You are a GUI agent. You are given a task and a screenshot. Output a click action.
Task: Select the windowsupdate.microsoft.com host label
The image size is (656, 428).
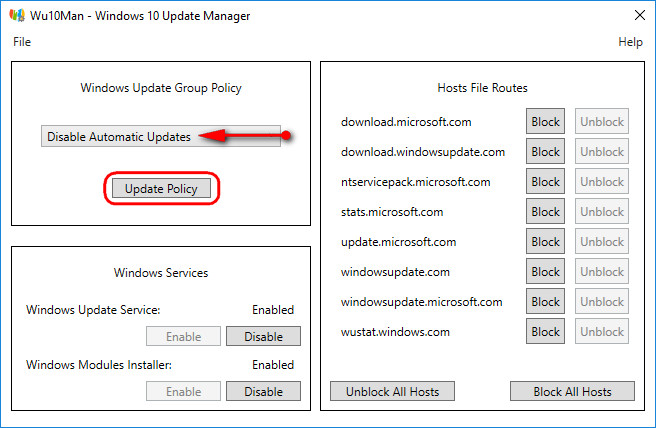[421, 302]
